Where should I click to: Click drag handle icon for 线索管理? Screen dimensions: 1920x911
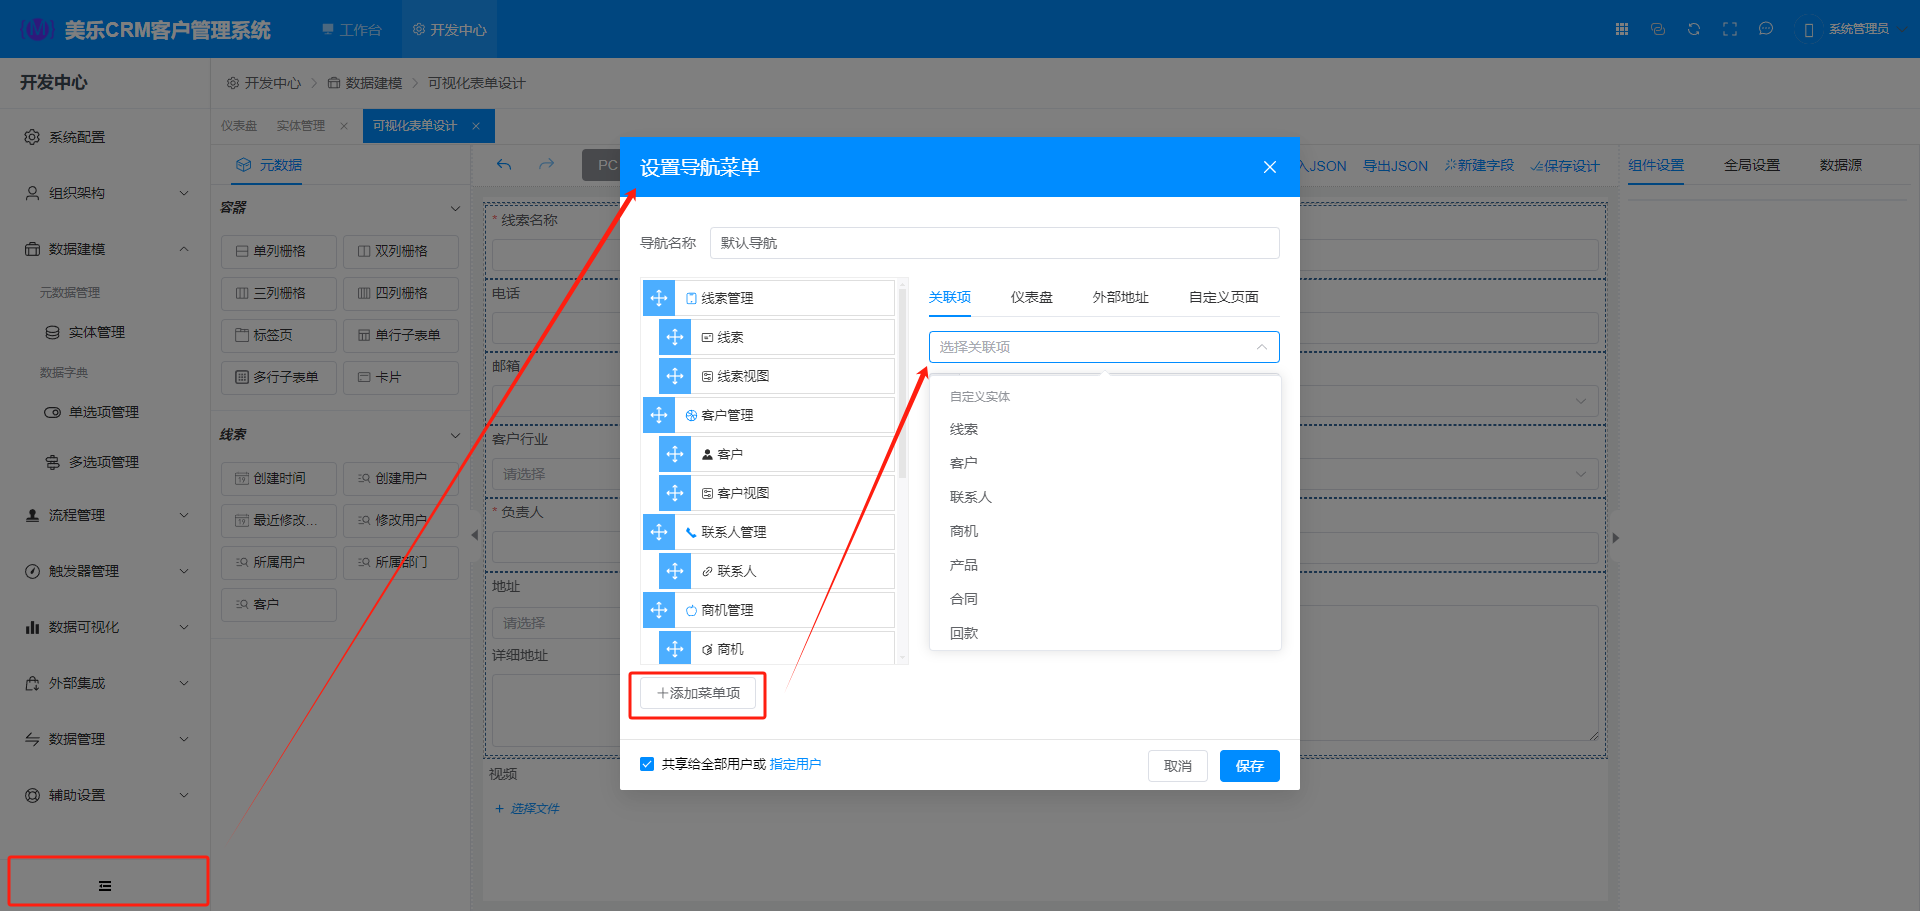(659, 298)
